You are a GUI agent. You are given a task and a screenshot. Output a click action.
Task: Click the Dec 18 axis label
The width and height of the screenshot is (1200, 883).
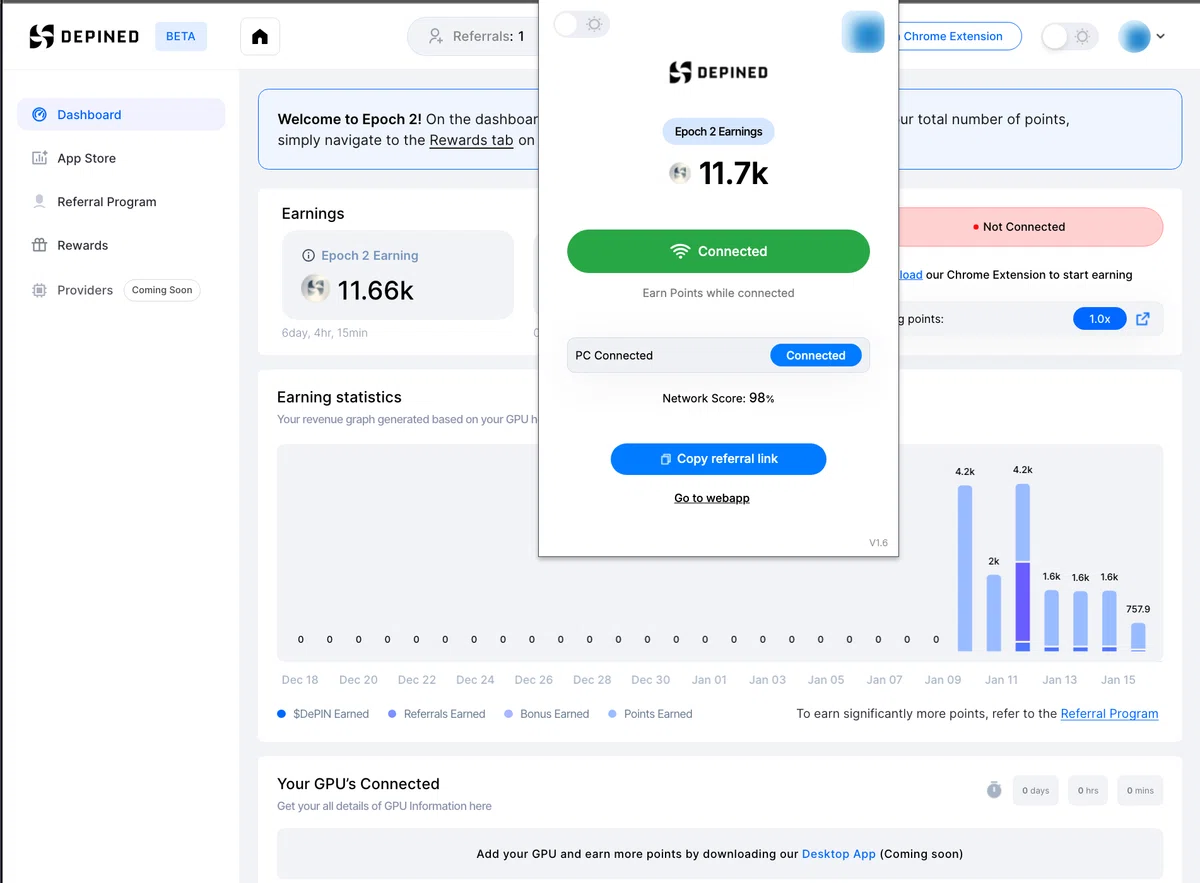(300, 680)
